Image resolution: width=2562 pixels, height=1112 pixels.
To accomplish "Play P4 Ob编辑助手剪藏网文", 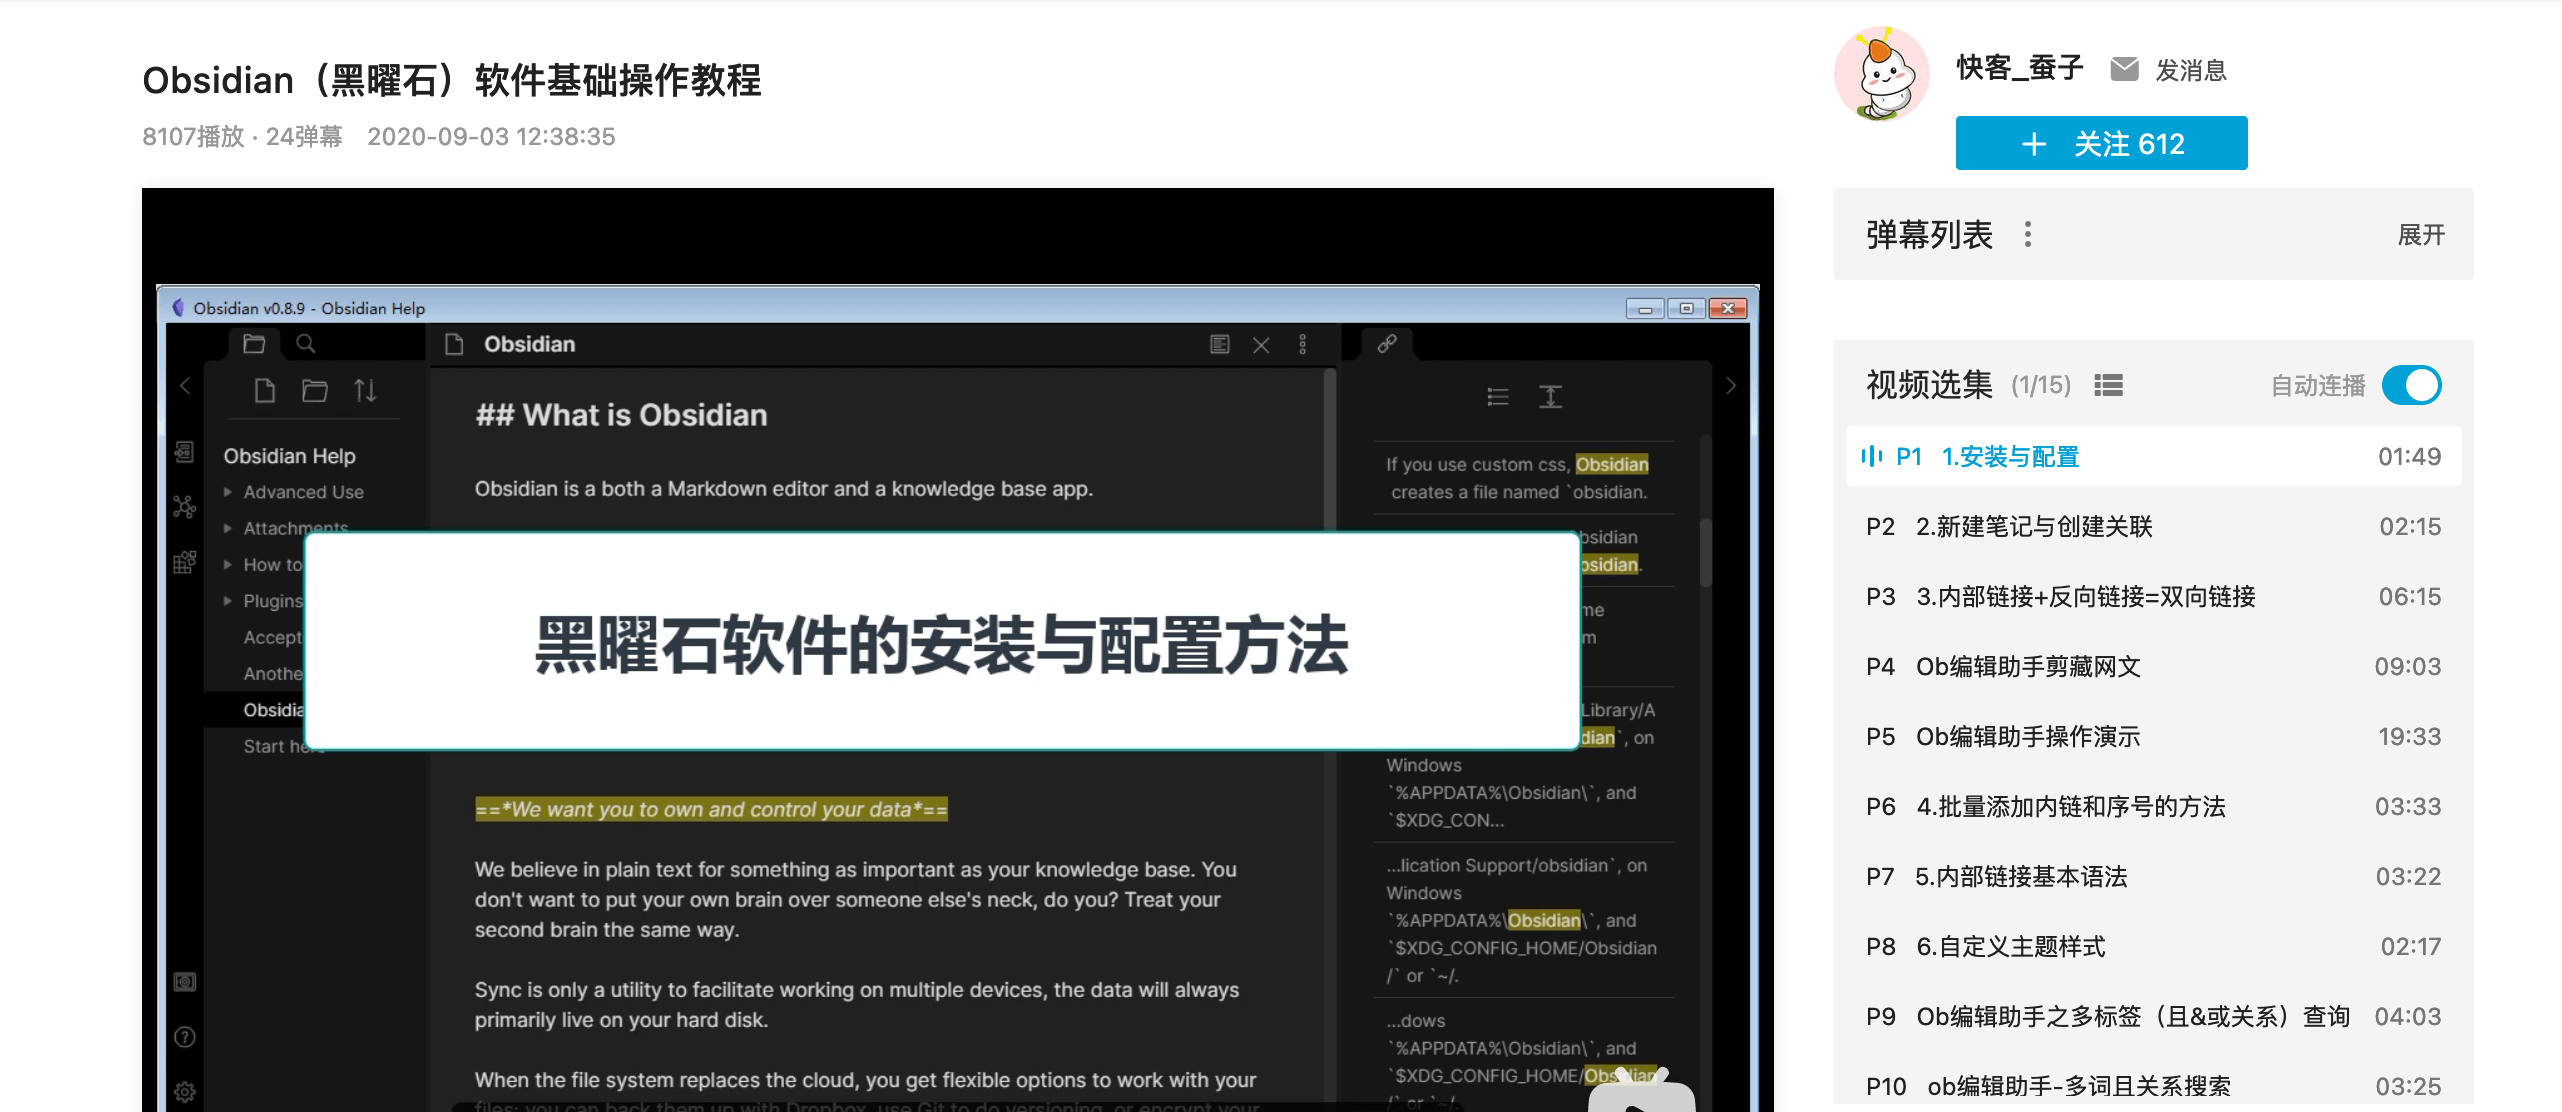I will 2153,667.
